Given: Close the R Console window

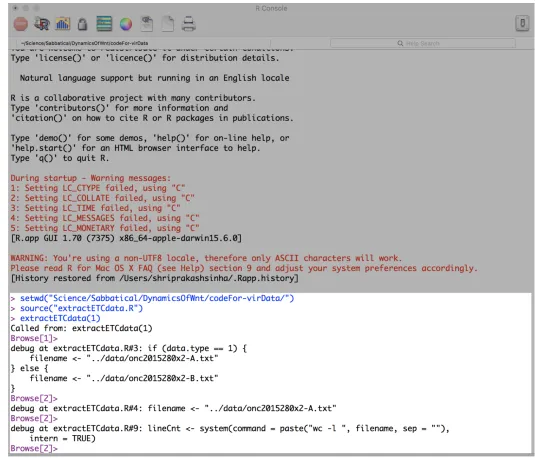Looking at the screenshot, I should click(x=15, y=8).
